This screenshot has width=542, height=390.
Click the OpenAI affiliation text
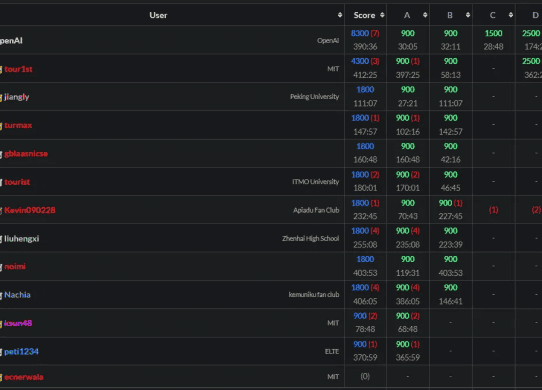click(328, 40)
